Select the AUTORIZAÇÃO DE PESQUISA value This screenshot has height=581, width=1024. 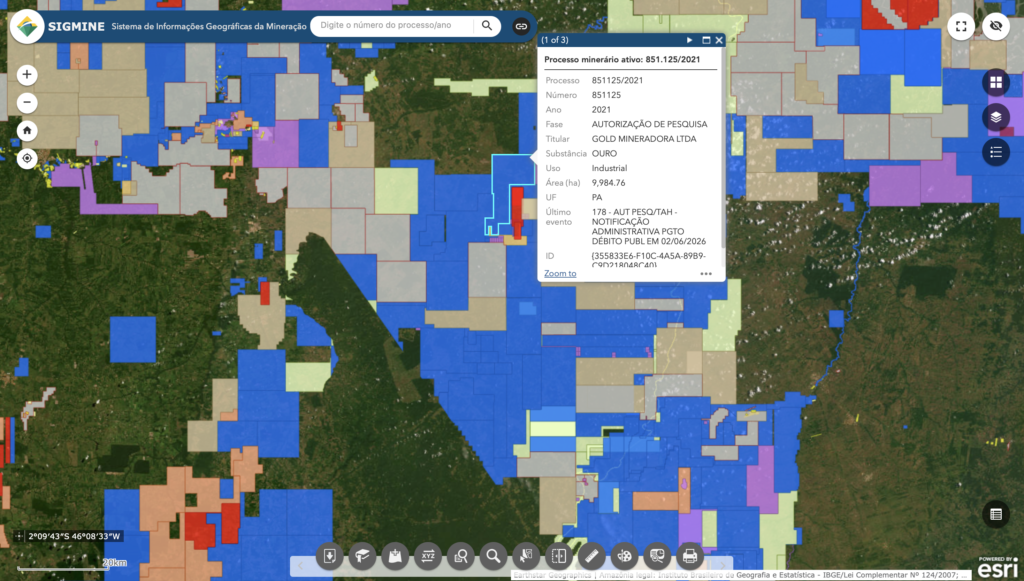tap(649, 124)
